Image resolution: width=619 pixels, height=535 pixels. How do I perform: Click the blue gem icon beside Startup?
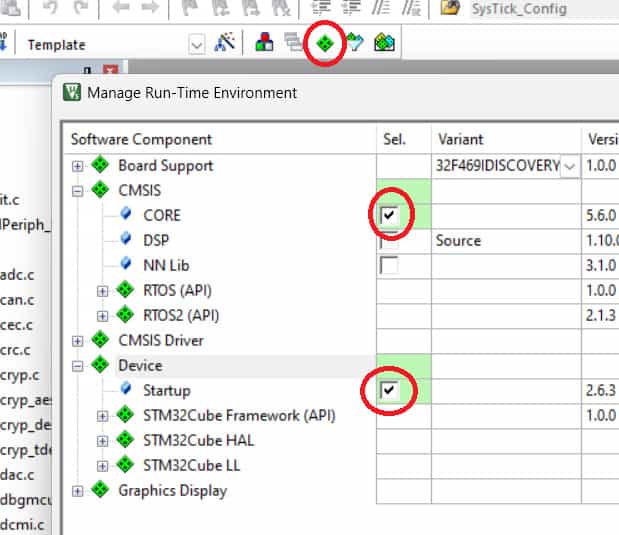[x=126, y=389]
